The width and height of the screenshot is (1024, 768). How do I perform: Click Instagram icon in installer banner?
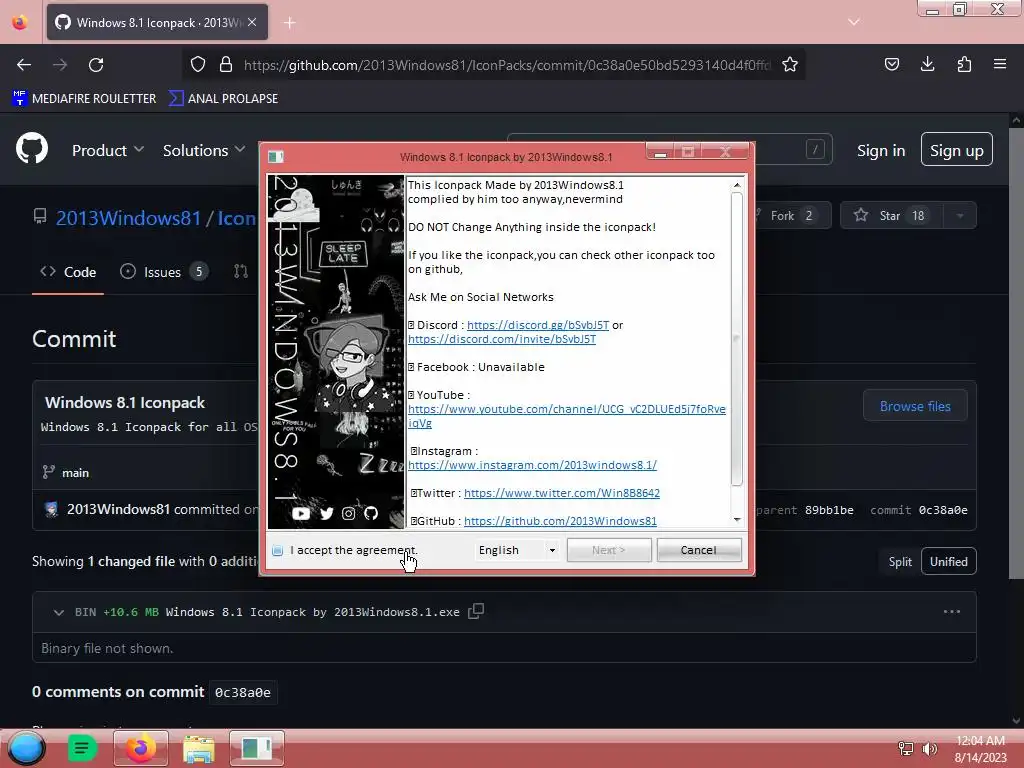349,513
